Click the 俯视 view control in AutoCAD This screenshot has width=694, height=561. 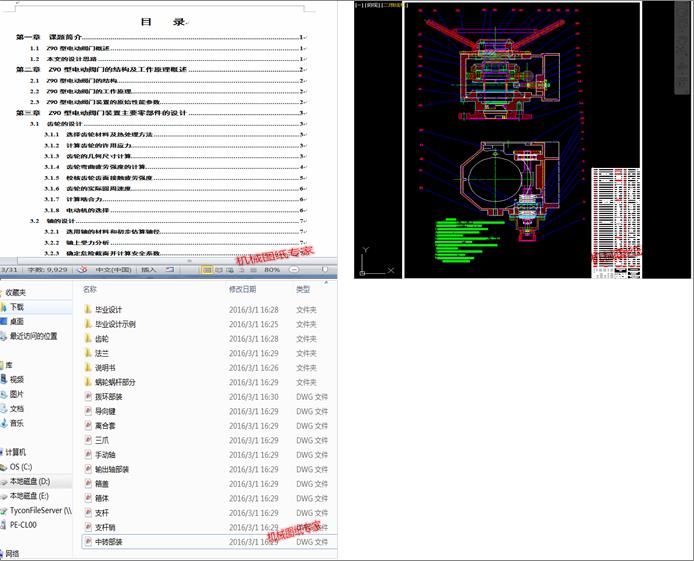click(372, 5)
